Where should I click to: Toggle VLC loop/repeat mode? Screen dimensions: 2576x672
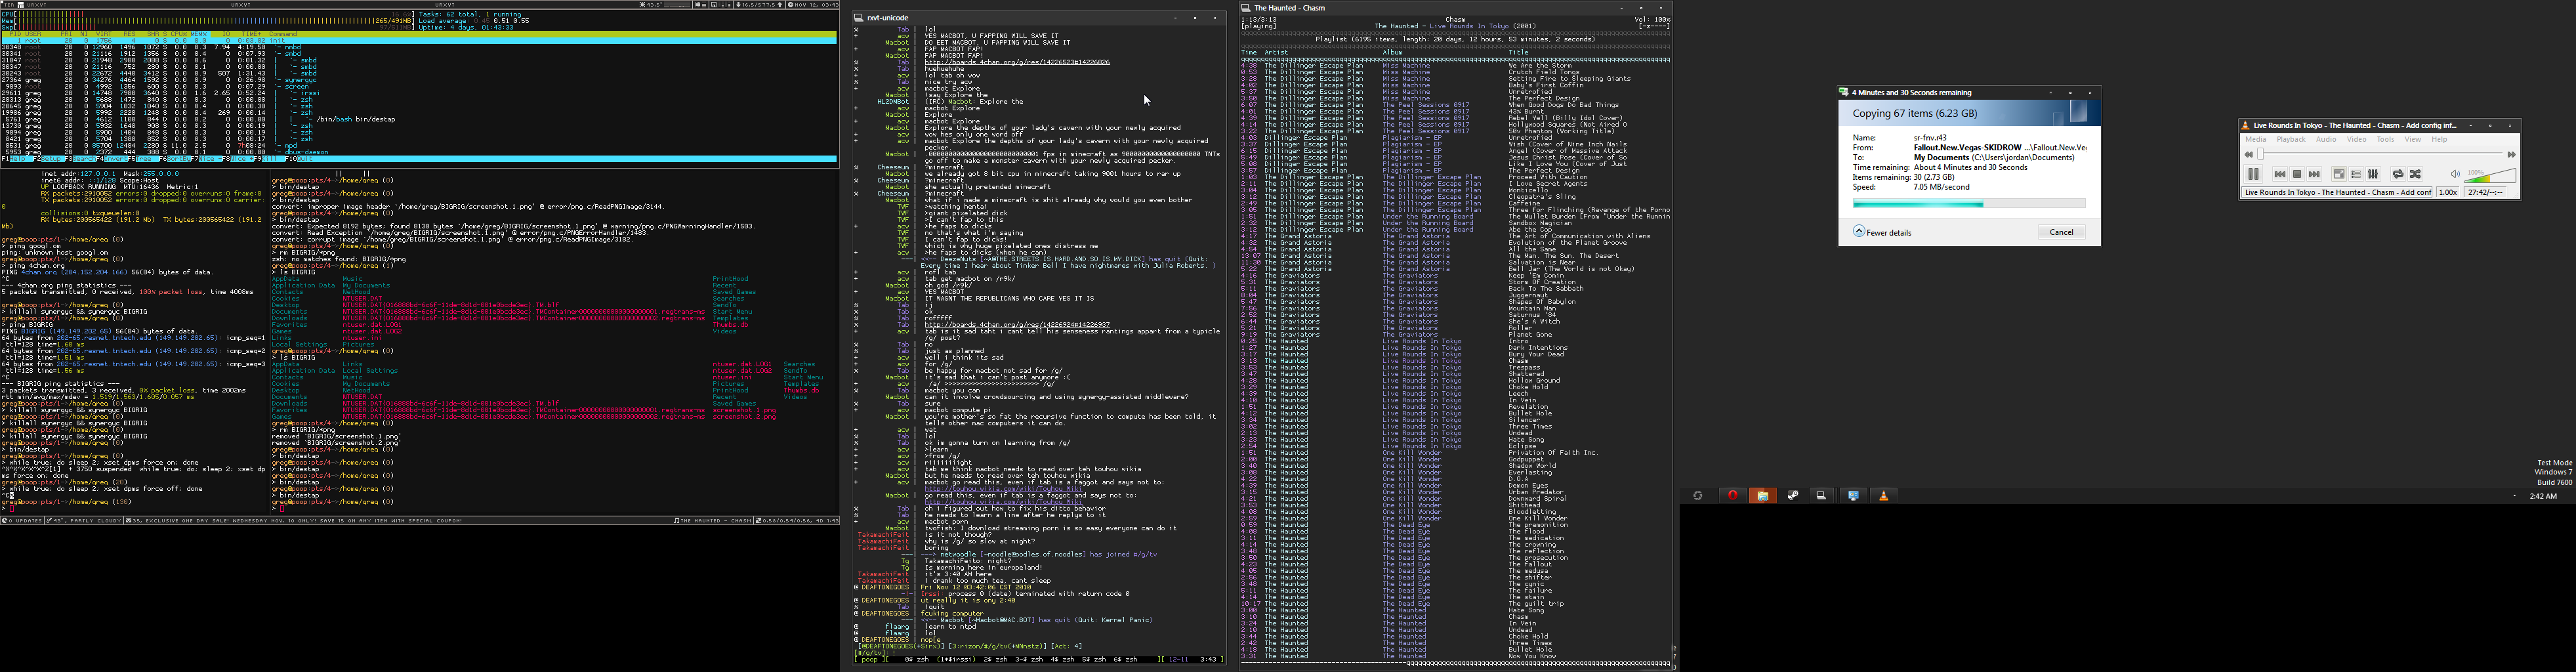[x=2398, y=174]
